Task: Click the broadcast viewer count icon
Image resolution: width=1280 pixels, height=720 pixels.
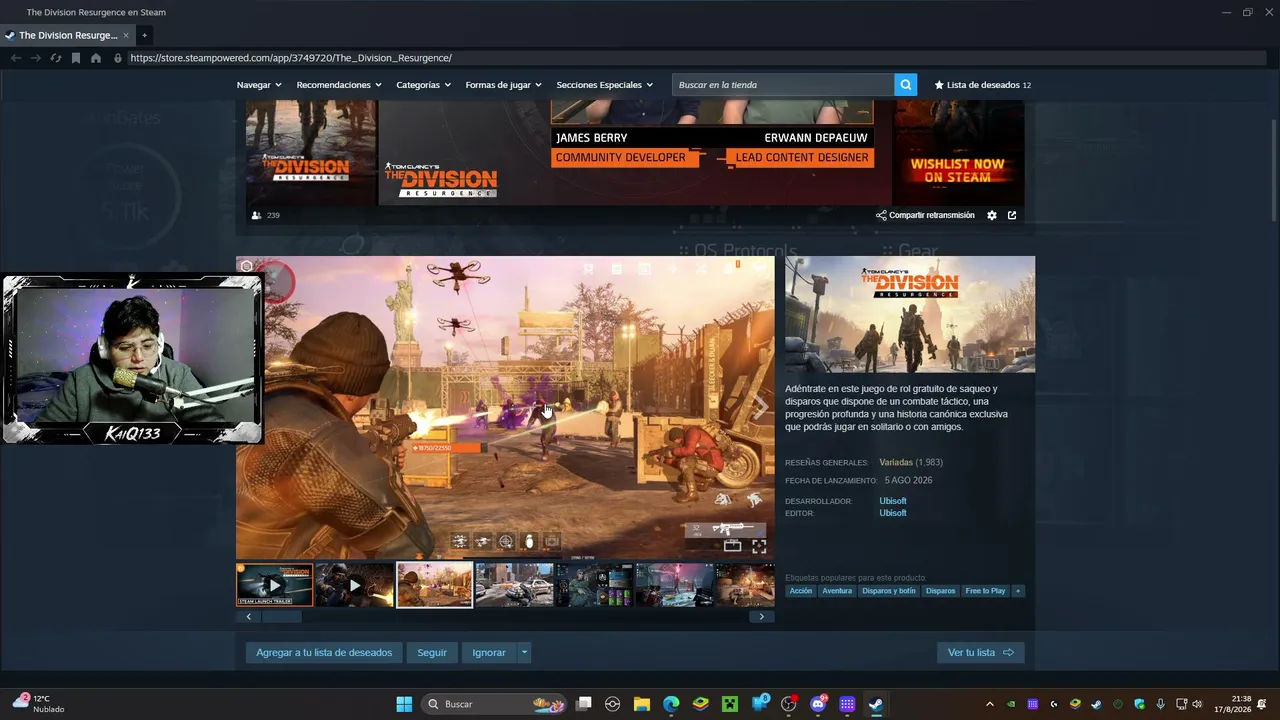Action: coord(257,215)
